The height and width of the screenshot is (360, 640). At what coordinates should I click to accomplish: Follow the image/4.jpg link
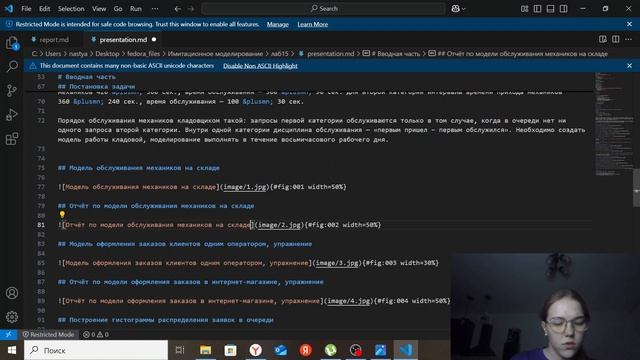(x=349, y=301)
